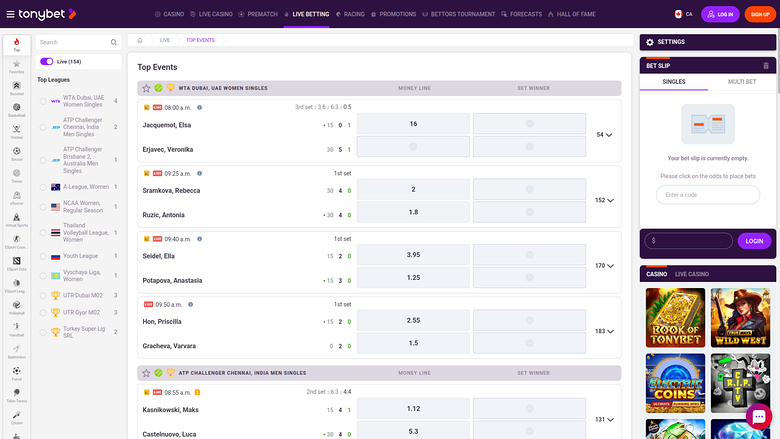Open Prematch in top navigation
The image size is (780, 439).
[x=258, y=14]
